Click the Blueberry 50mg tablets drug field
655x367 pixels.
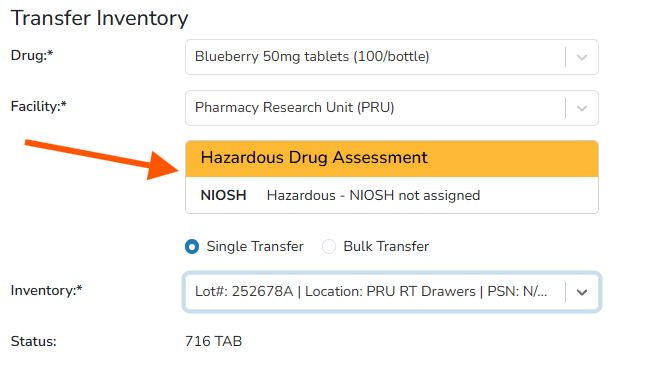coord(392,57)
